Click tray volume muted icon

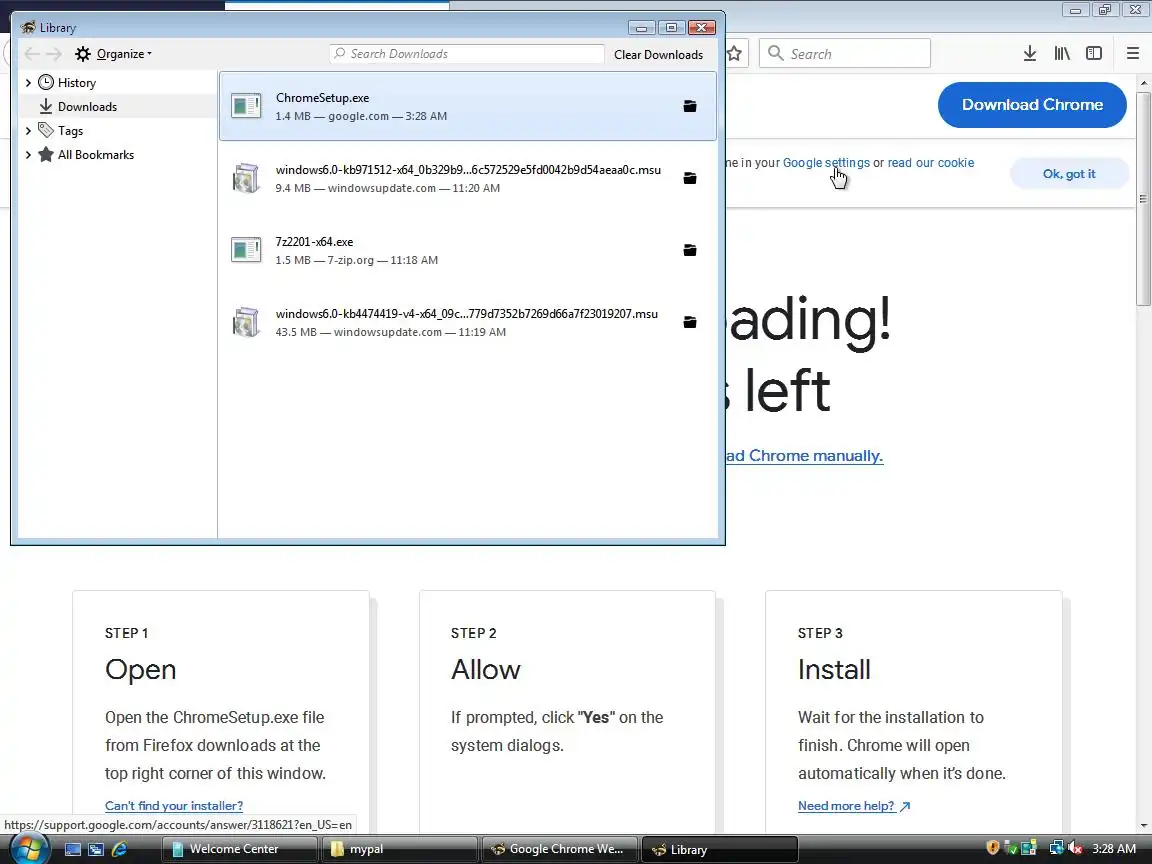click(1075, 849)
